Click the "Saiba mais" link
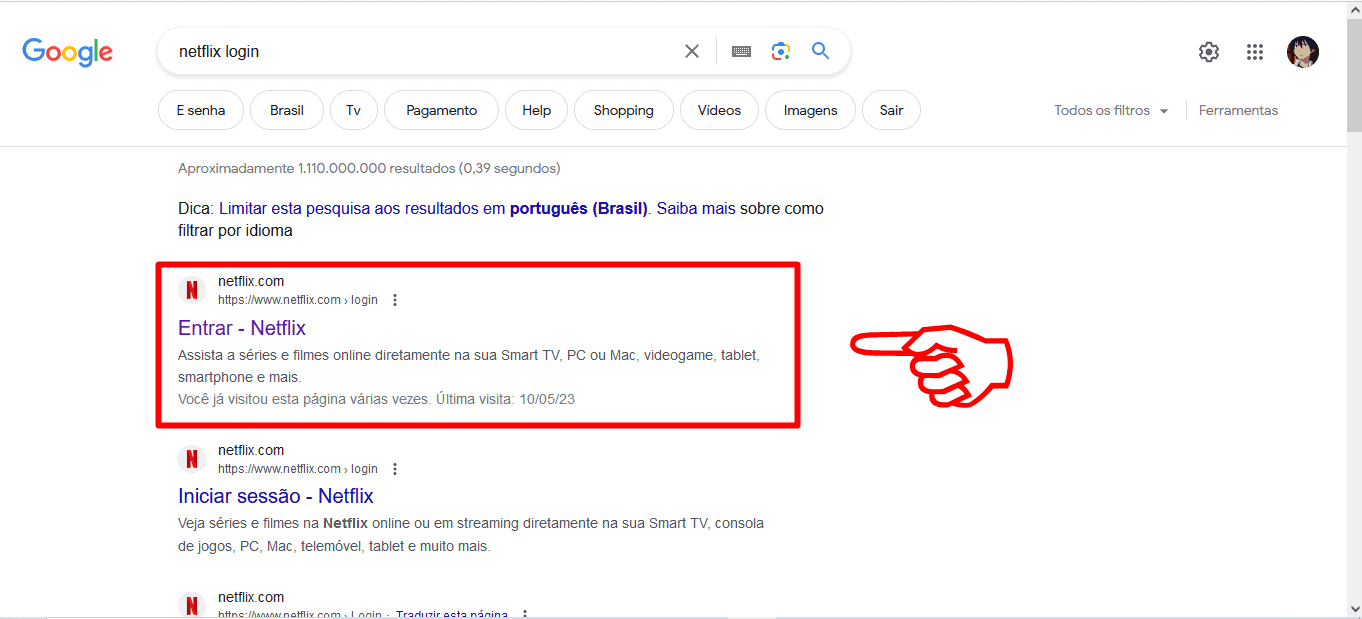 pyautogui.click(x=696, y=209)
